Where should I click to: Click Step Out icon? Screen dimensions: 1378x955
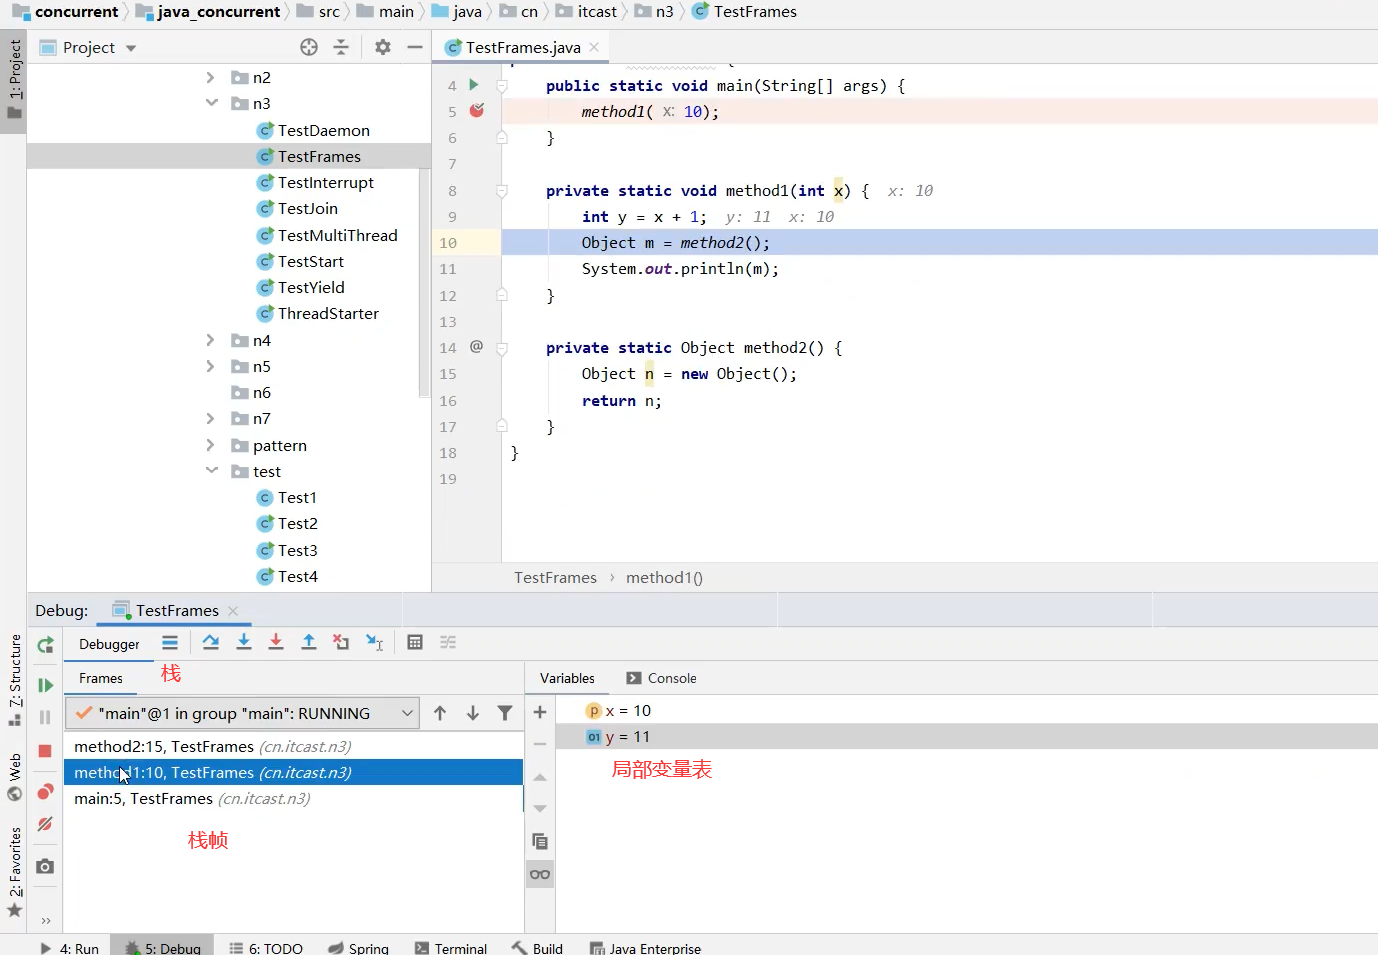pyautogui.click(x=309, y=642)
